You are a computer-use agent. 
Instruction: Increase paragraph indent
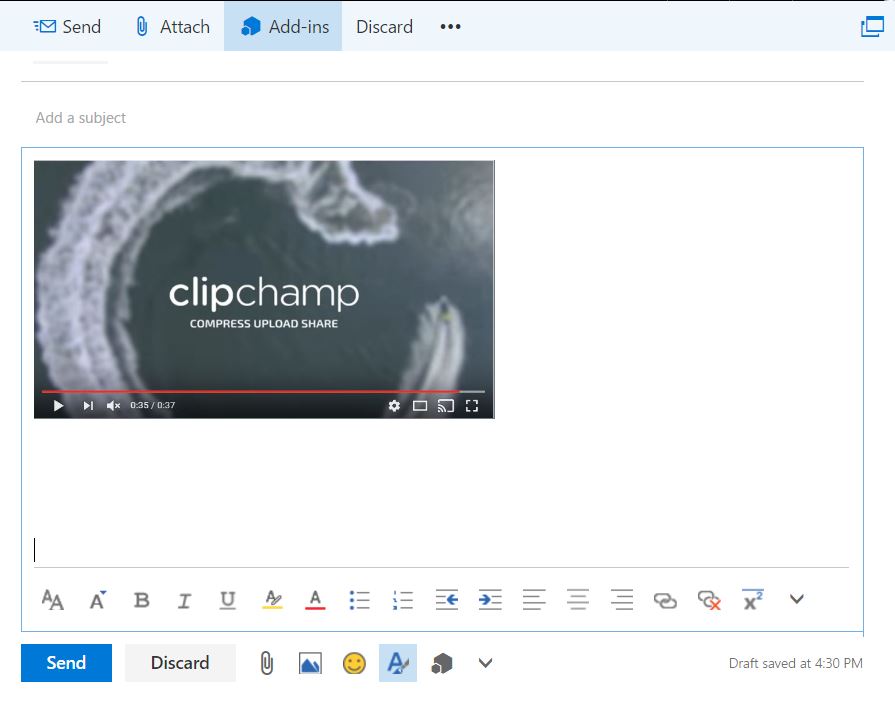click(x=490, y=600)
